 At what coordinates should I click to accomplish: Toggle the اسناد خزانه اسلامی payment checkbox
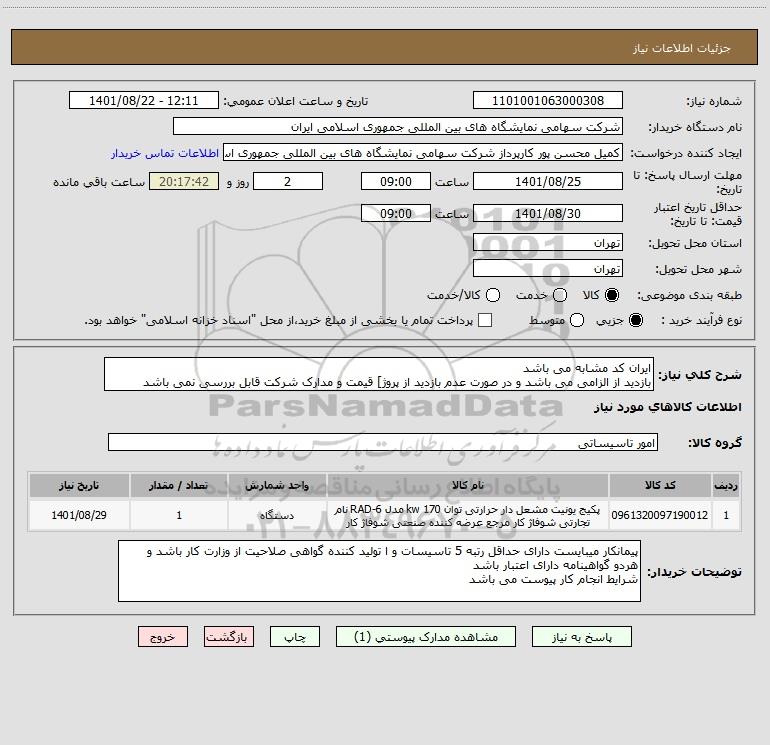485,320
